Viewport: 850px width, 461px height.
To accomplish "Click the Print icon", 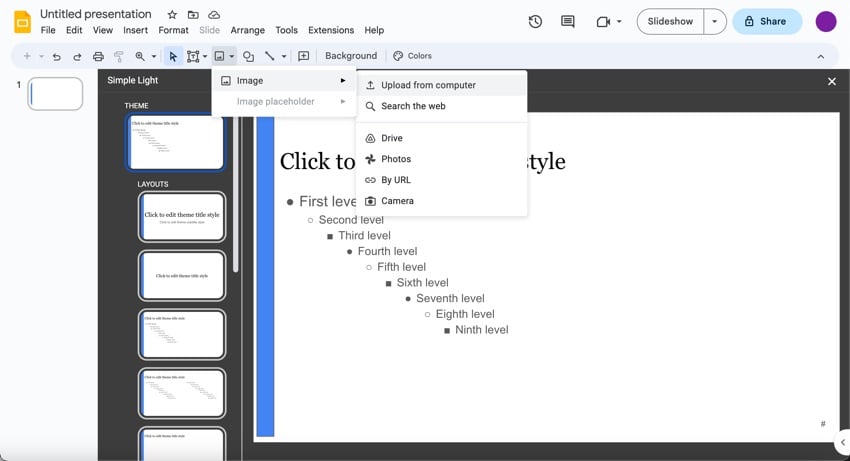I will pyautogui.click(x=98, y=57).
